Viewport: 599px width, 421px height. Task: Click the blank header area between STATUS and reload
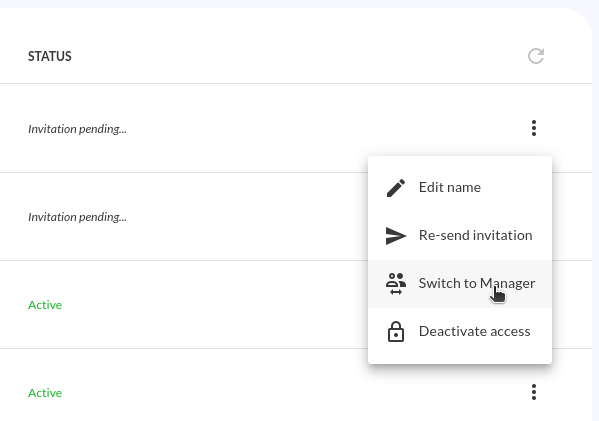(x=298, y=56)
